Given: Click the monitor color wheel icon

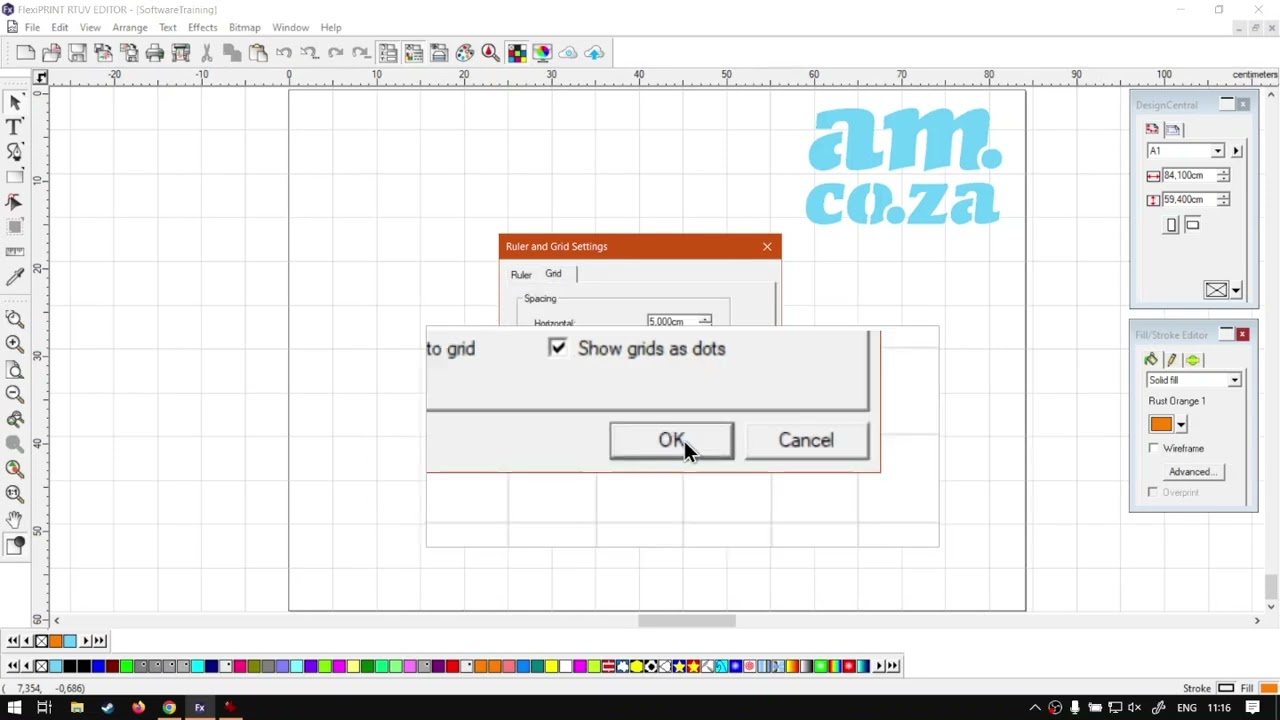Looking at the screenshot, I should [542, 53].
